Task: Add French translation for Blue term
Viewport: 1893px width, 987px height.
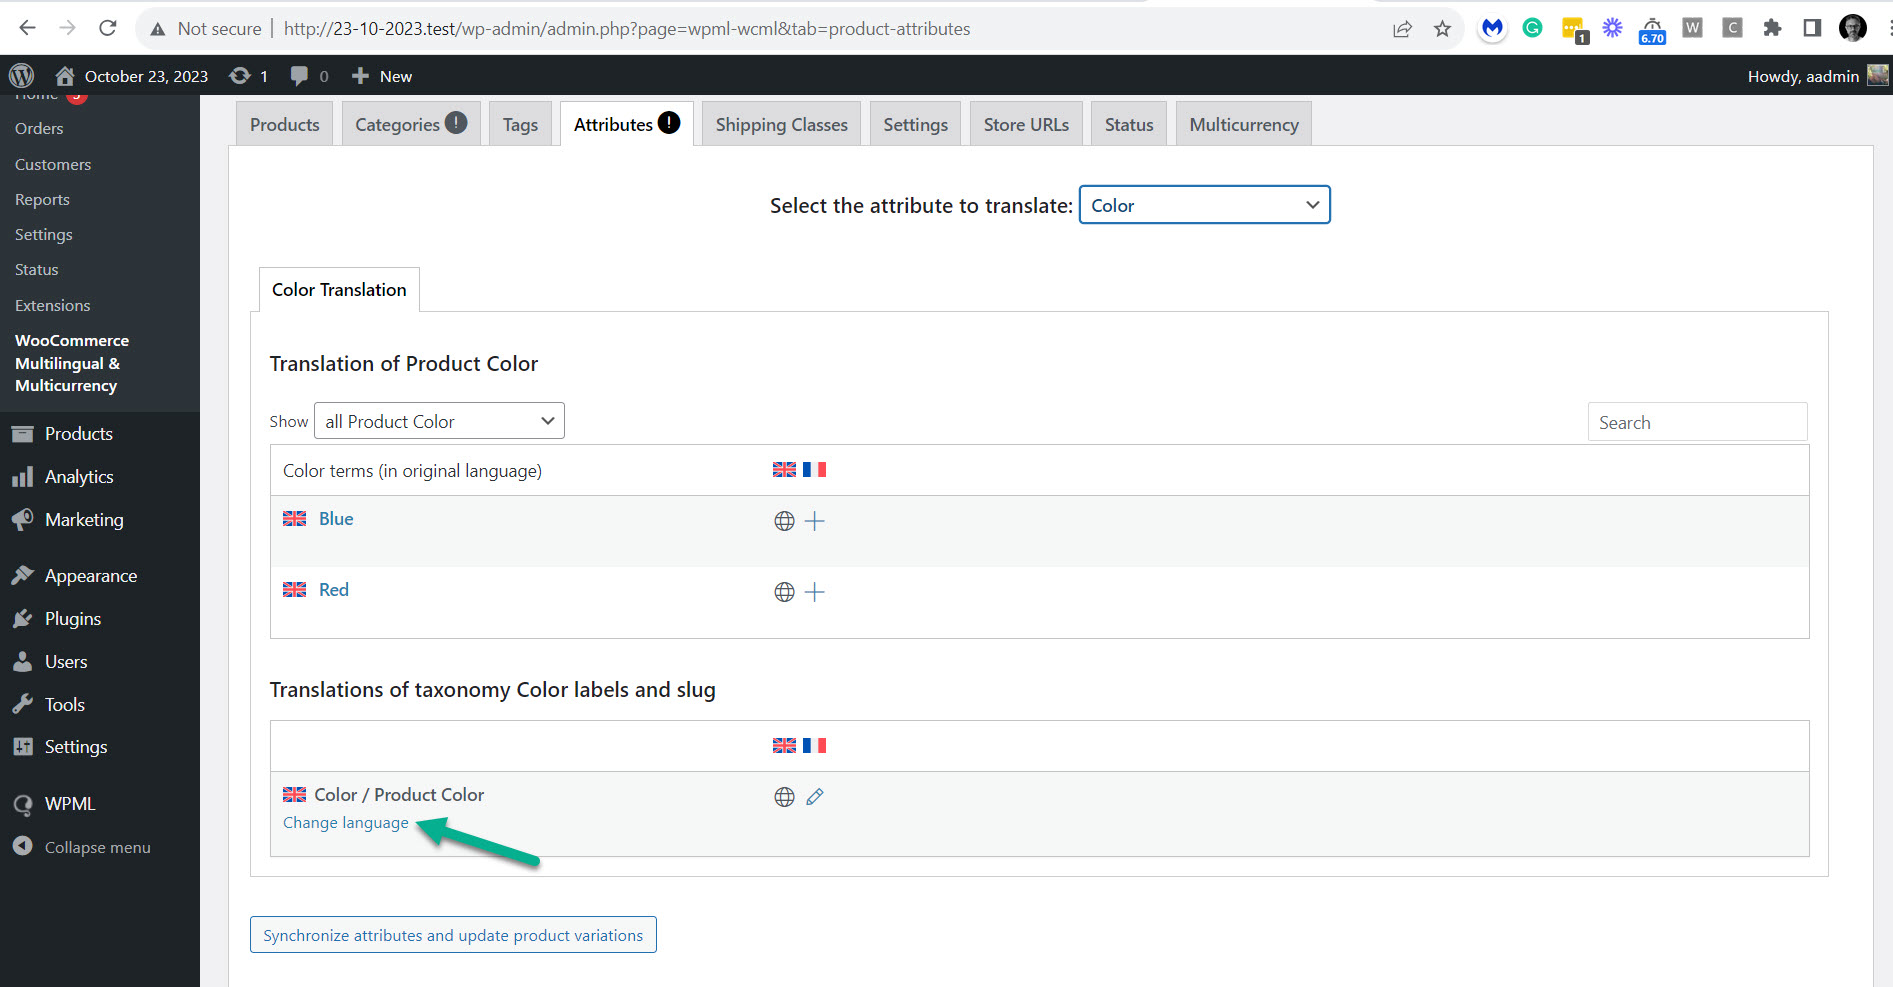Action: (x=815, y=521)
